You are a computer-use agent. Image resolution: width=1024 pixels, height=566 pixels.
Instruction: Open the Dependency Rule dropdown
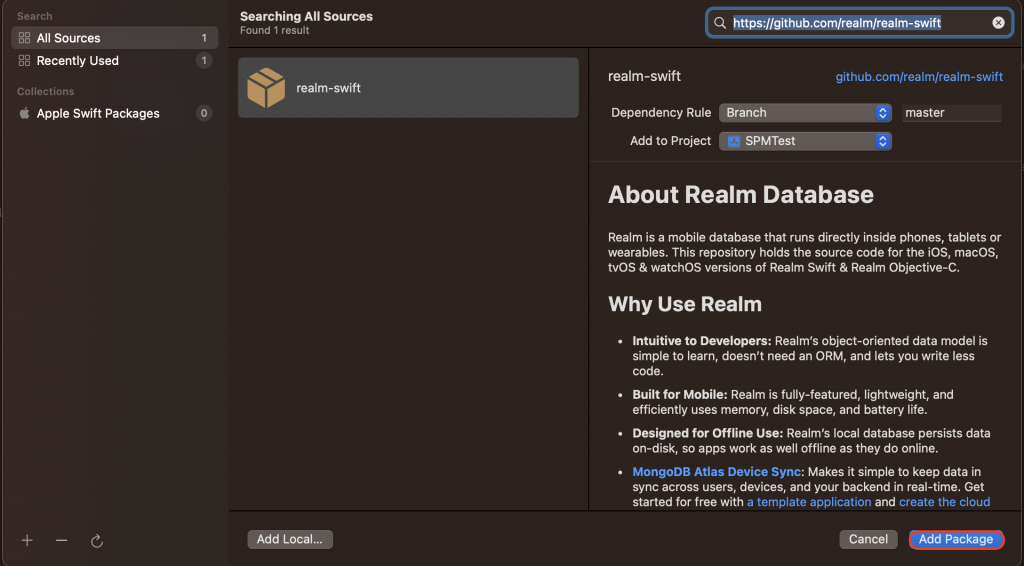[x=805, y=113]
